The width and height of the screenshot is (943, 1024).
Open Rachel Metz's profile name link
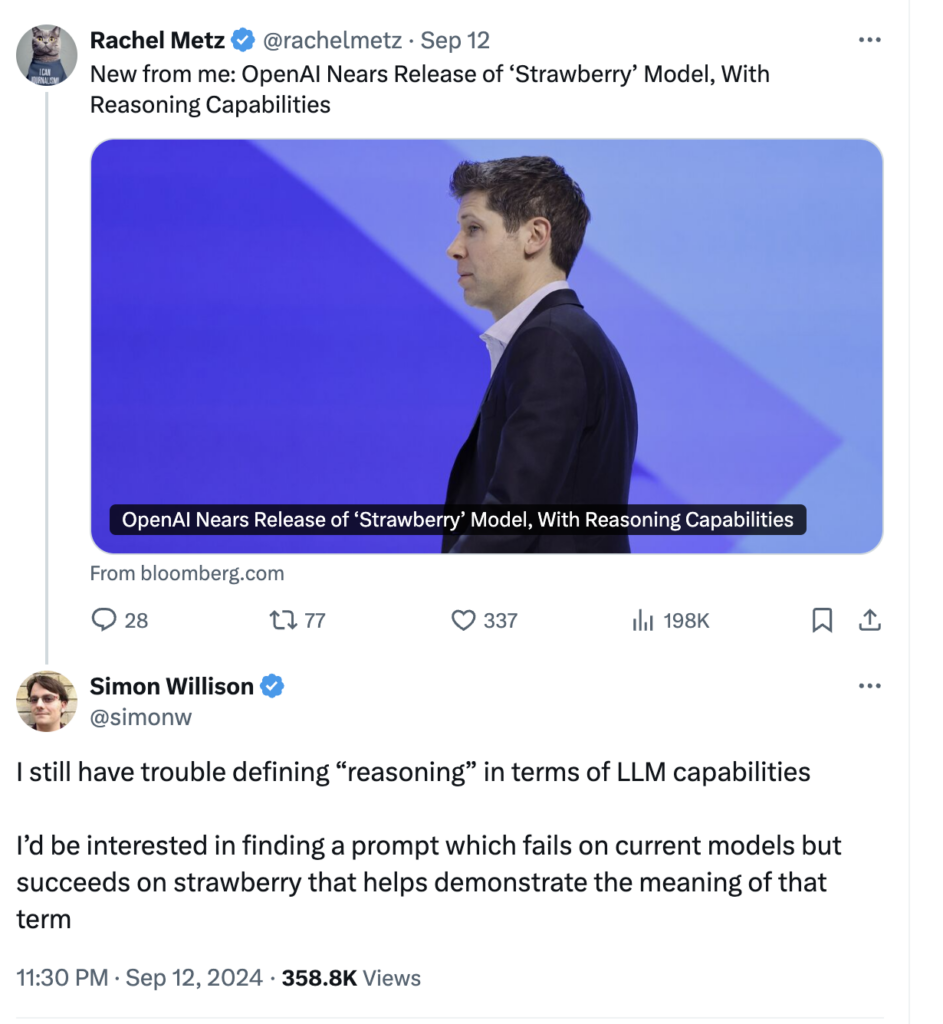(x=157, y=40)
